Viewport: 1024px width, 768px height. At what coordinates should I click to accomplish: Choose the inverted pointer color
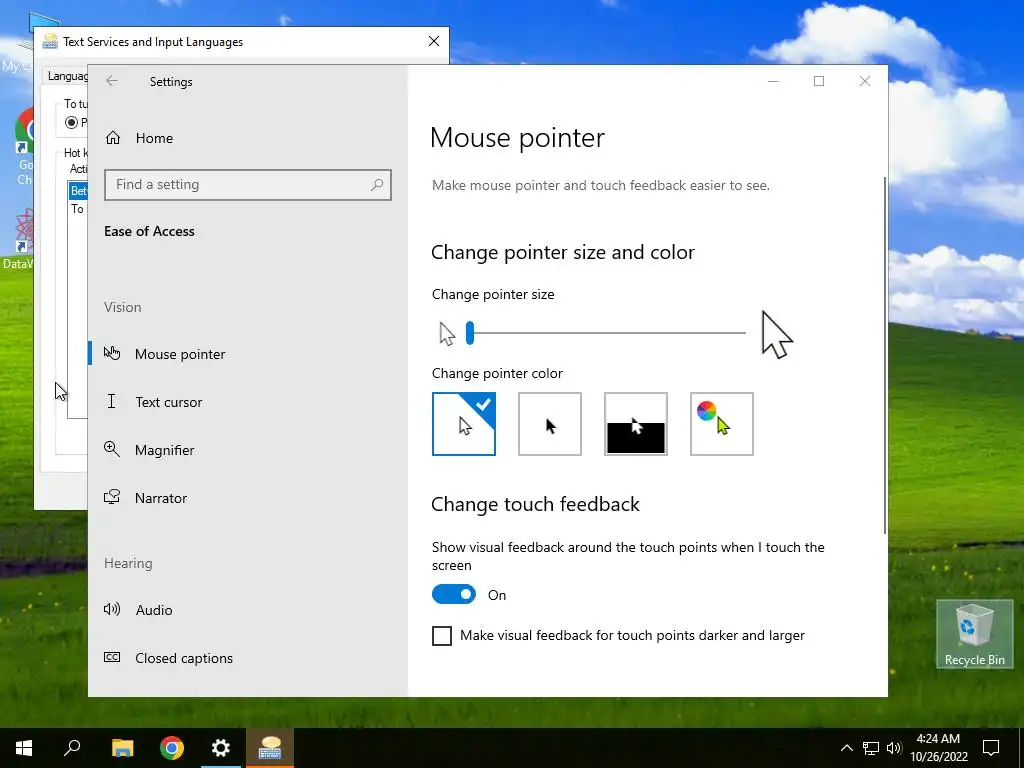click(636, 424)
